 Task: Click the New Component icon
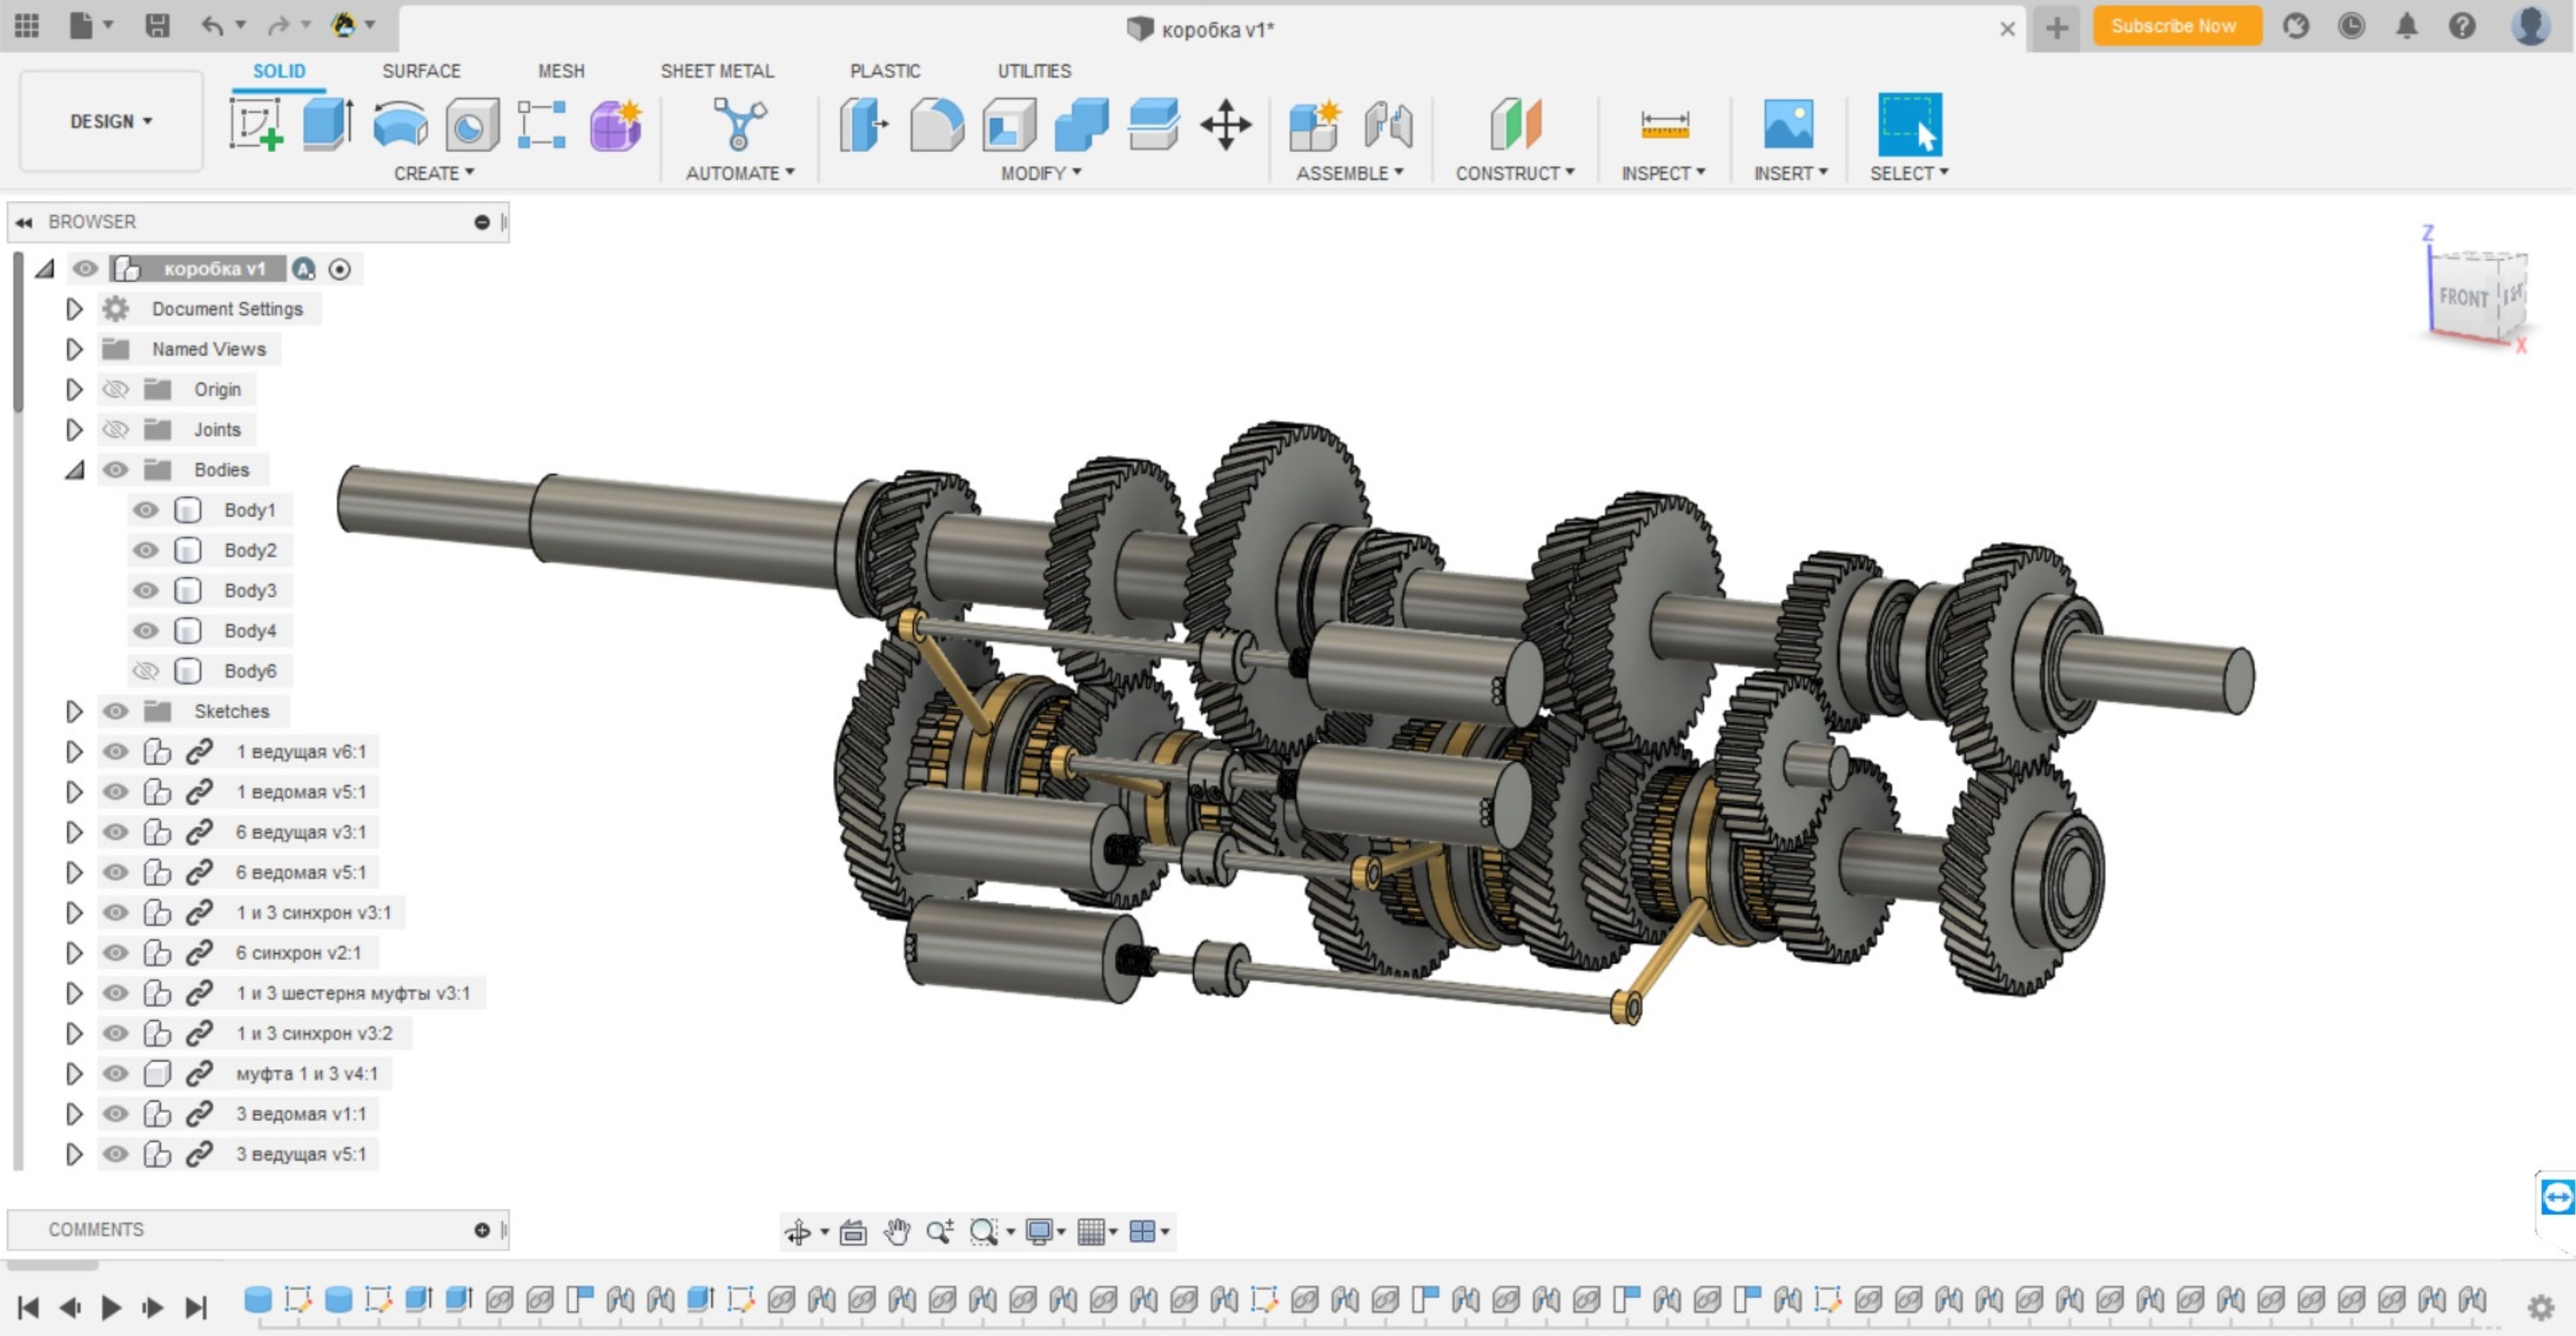pyautogui.click(x=1314, y=125)
